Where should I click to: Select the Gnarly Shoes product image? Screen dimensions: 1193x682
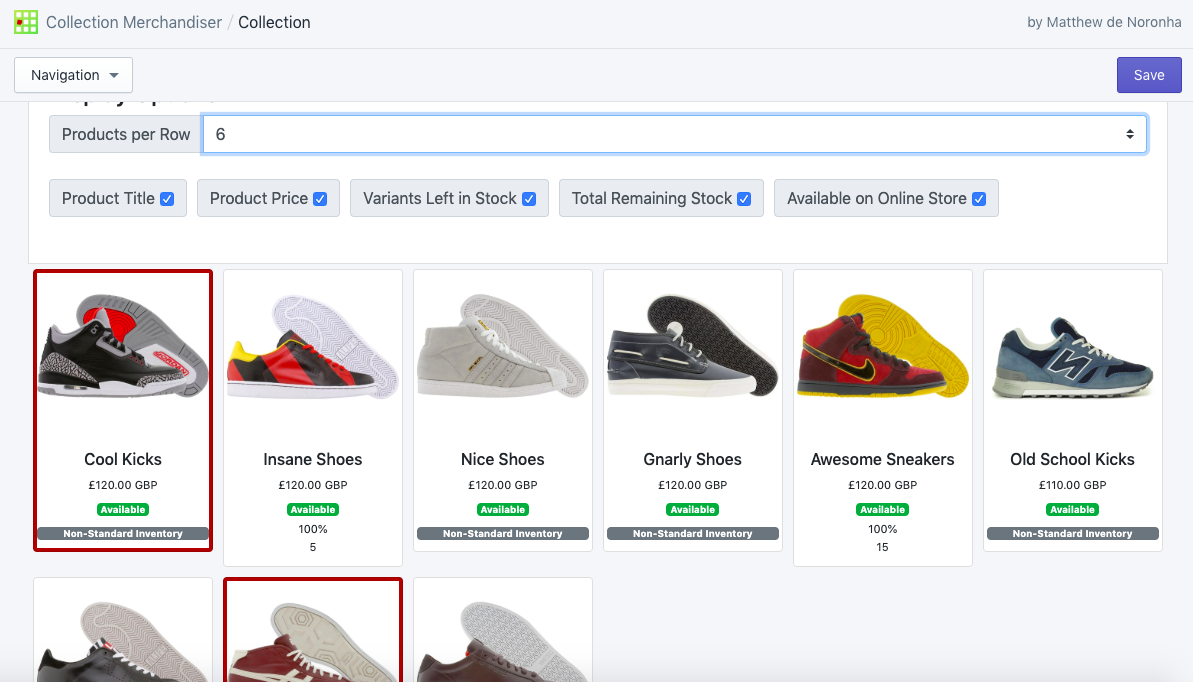click(692, 346)
